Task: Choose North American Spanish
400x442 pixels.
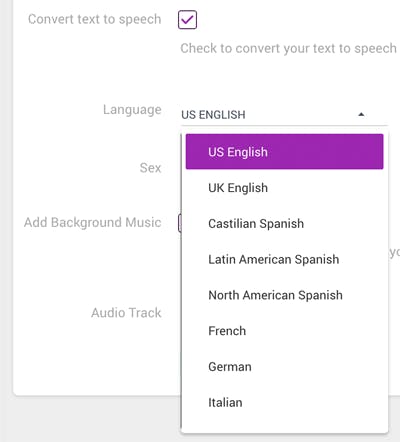Action: tap(284, 295)
